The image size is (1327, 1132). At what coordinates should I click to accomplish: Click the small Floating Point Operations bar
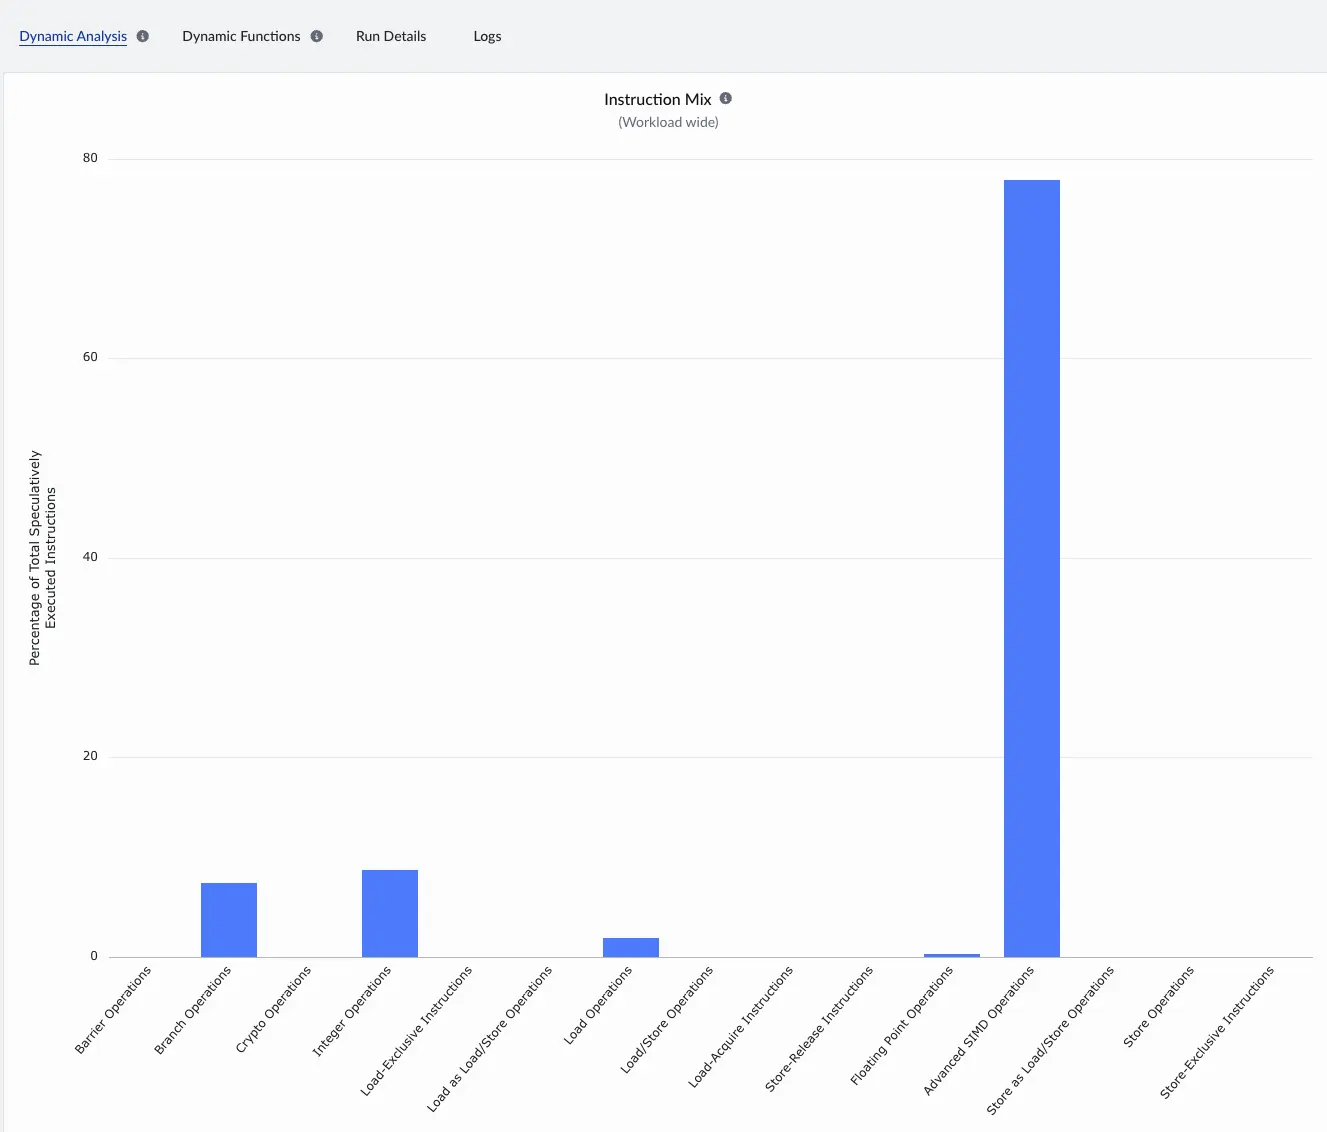[951, 955]
